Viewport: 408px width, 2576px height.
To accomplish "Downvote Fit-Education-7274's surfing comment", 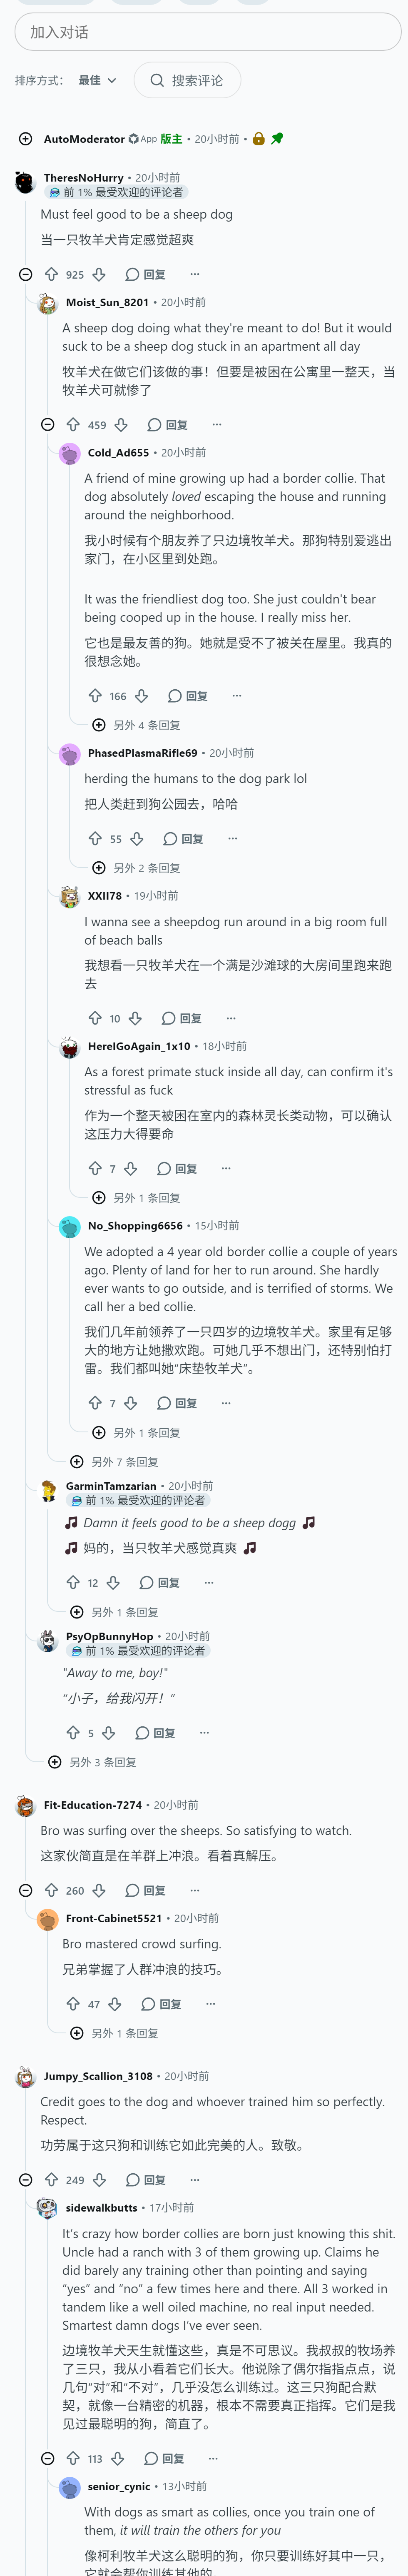I will [x=99, y=1890].
